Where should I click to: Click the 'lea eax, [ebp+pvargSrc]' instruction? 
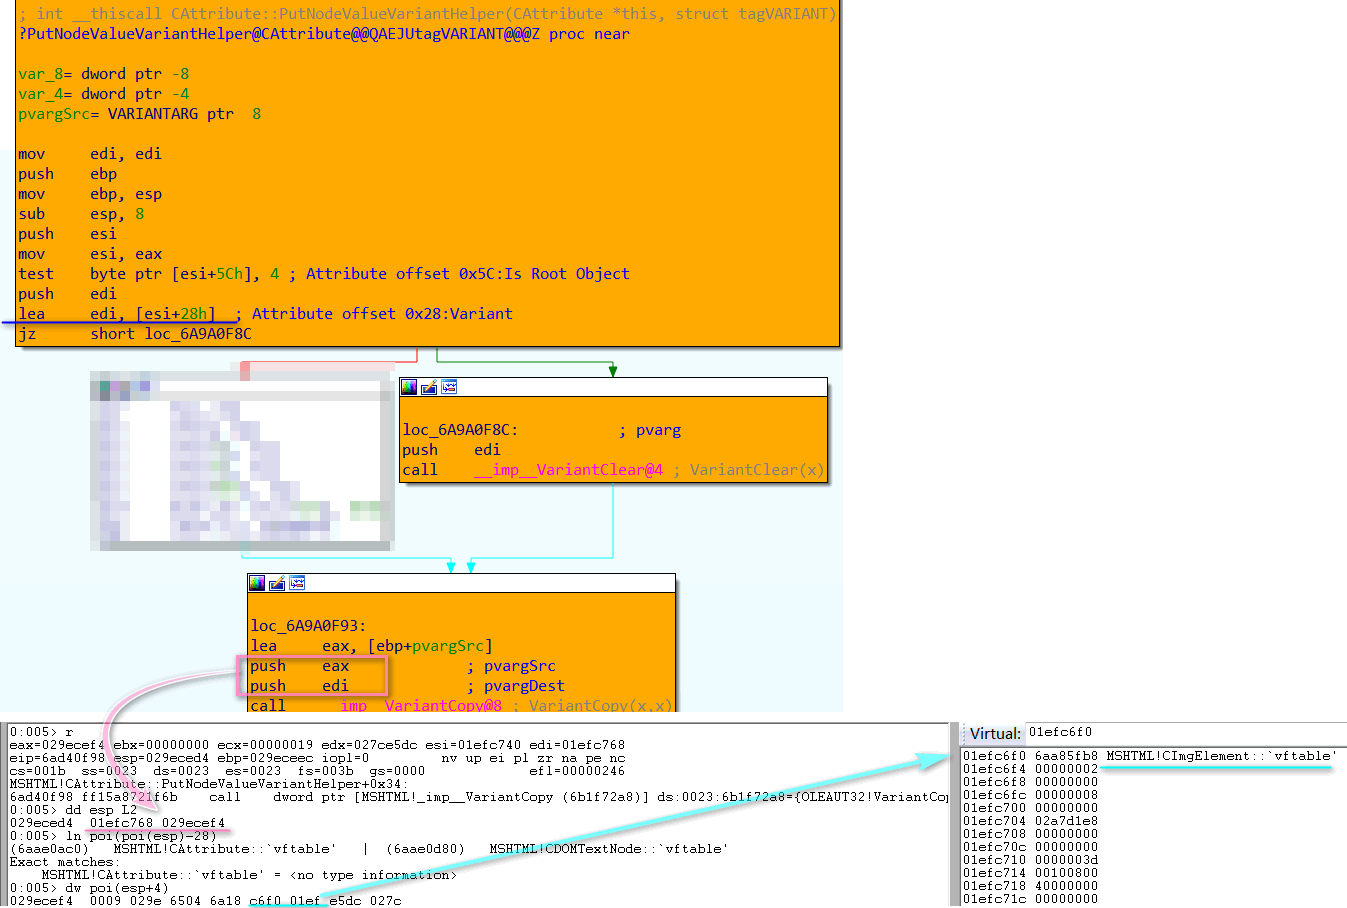point(372,646)
